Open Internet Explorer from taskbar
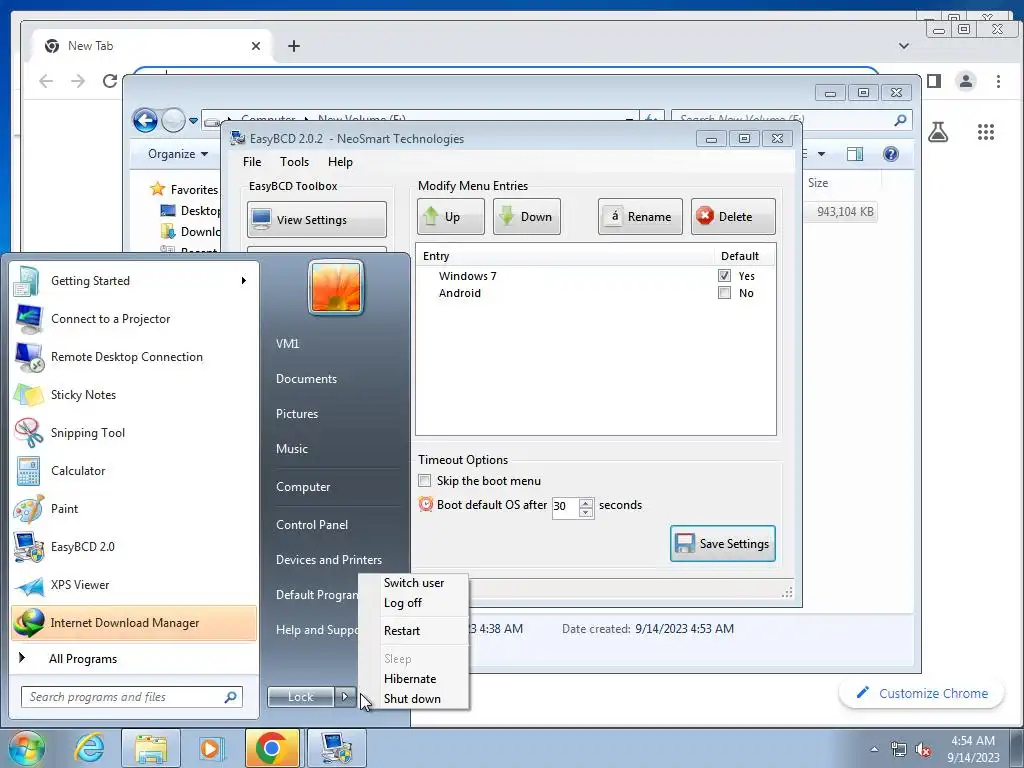Image resolution: width=1024 pixels, height=768 pixels. (89, 748)
